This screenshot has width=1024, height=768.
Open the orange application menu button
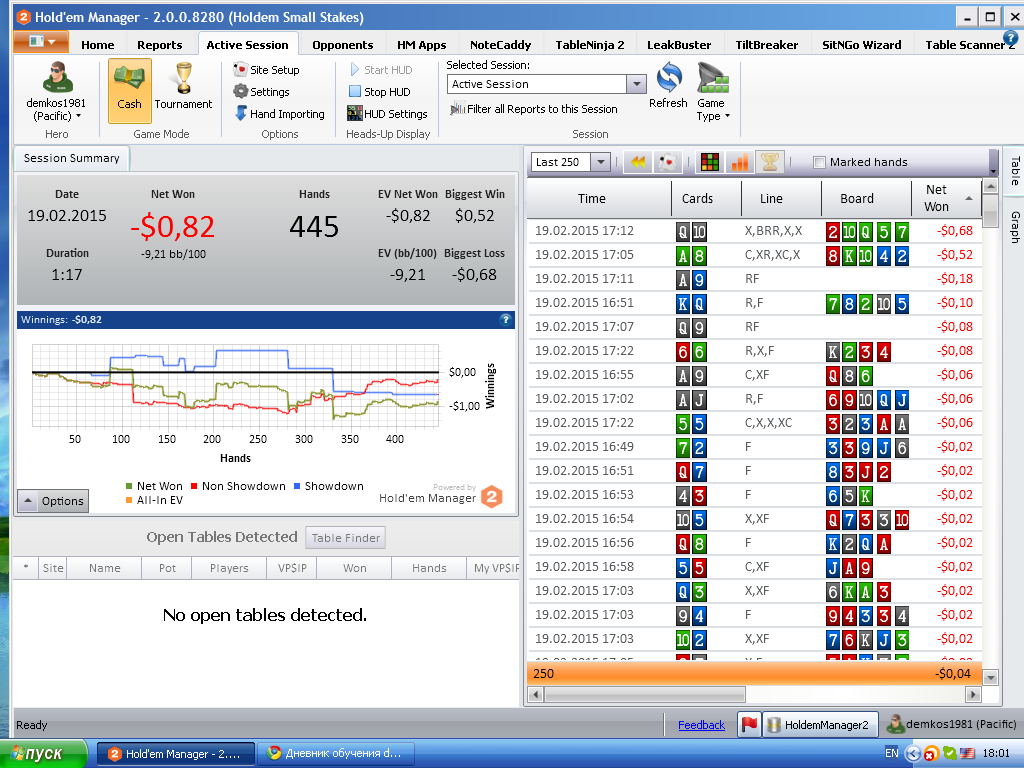(41, 42)
